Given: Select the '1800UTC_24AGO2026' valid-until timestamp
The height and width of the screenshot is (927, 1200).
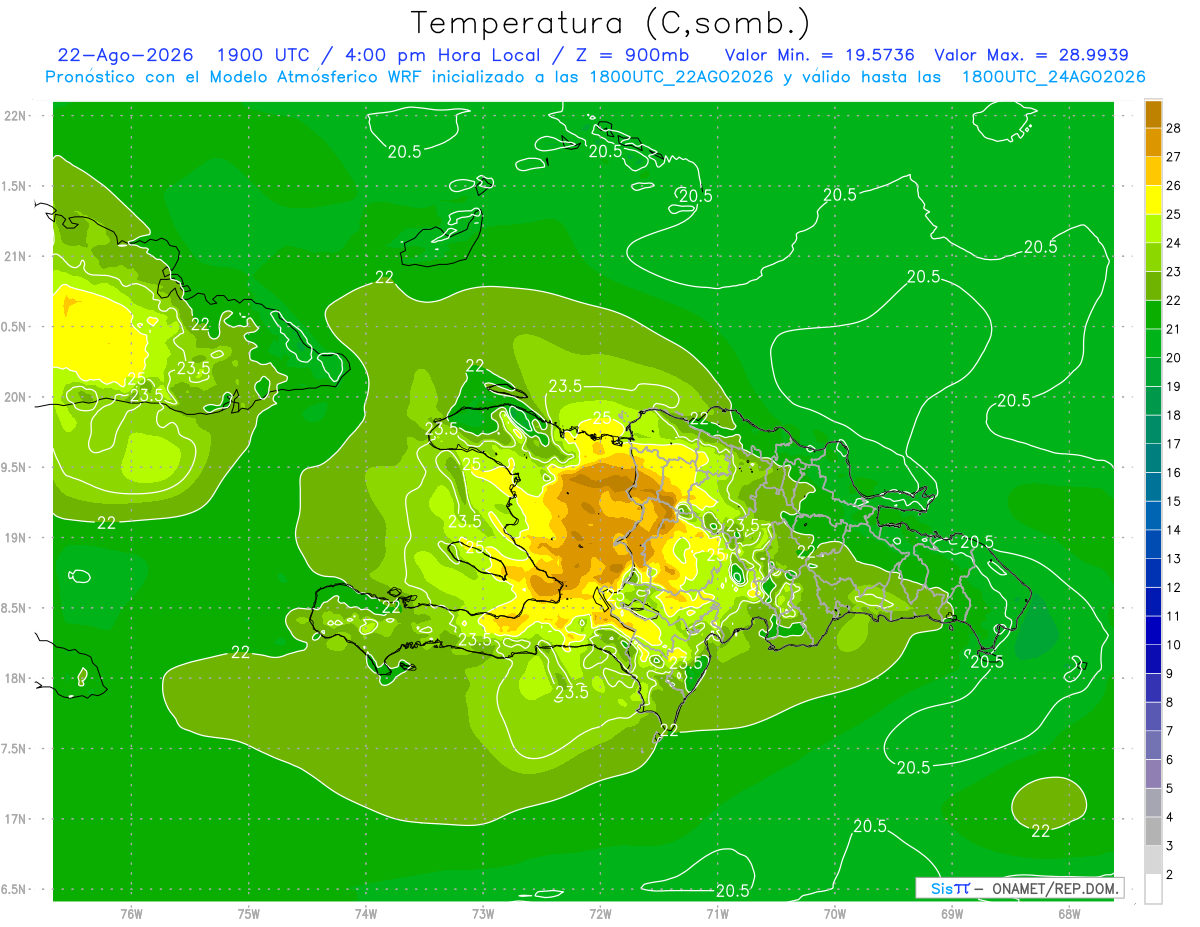Looking at the screenshot, I should click(1053, 77).
